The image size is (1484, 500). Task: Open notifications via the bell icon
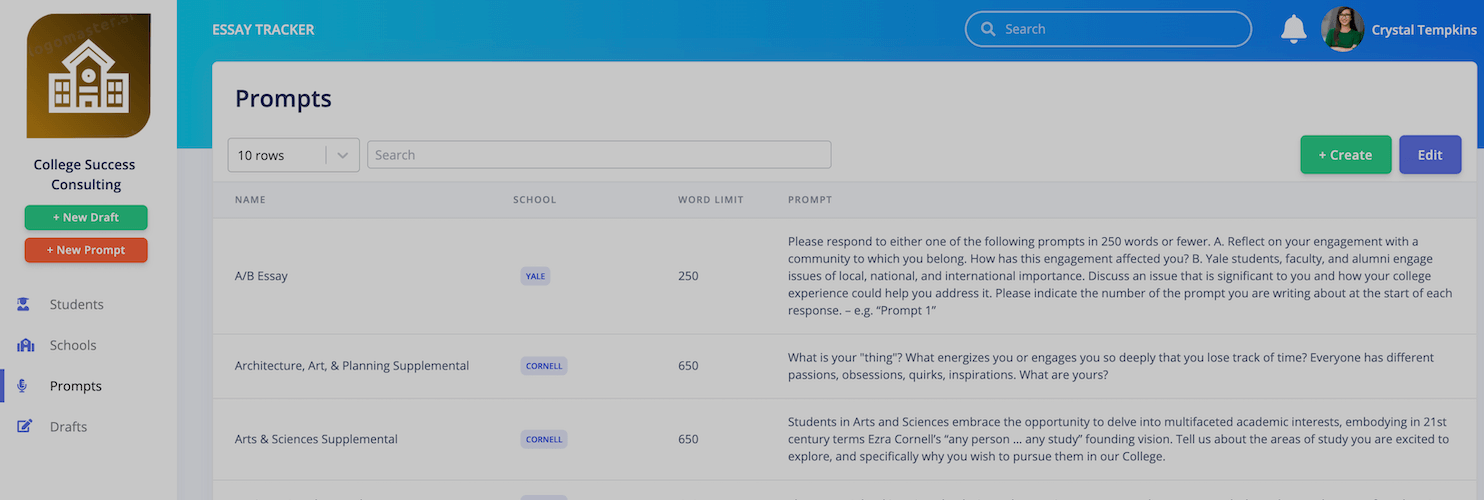[1294, 29]
